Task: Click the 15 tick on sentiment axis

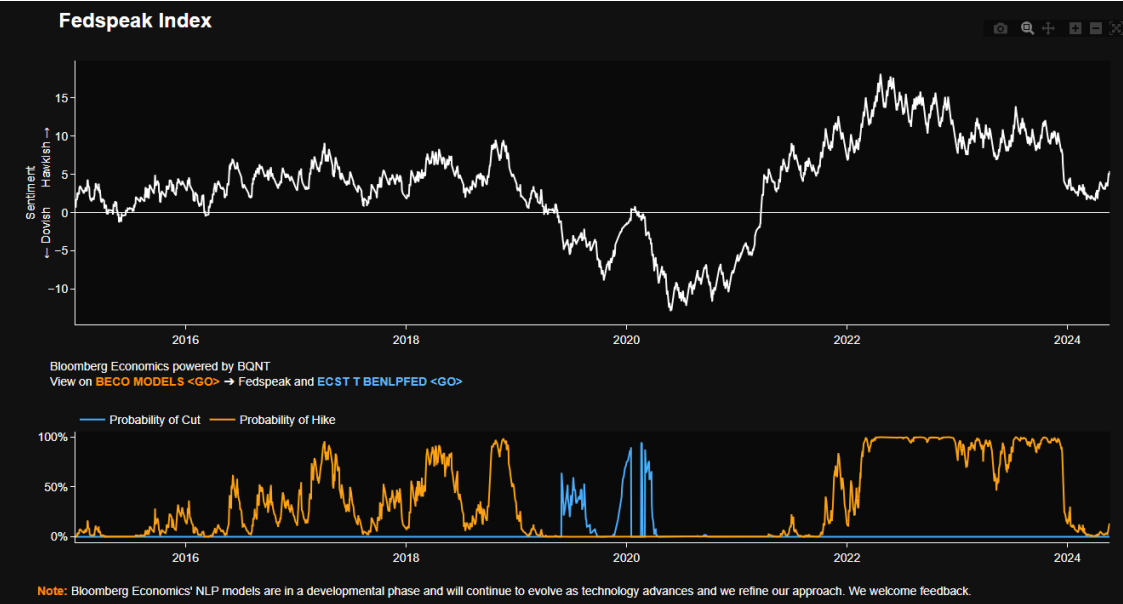Action: [x=59, y=98]
